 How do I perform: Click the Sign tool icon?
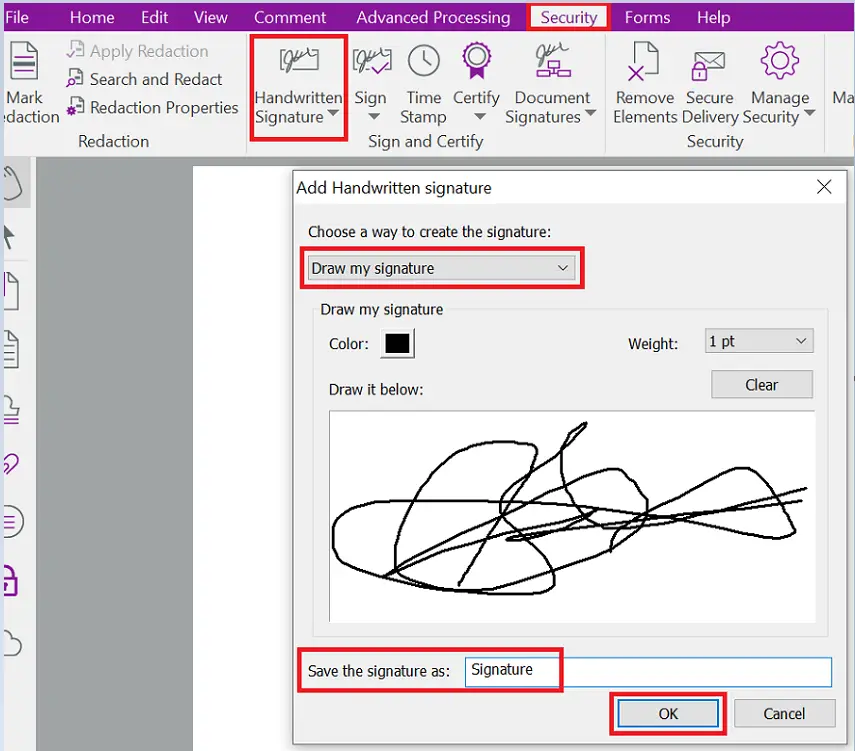pyautogui.click(x=371, y=60)
